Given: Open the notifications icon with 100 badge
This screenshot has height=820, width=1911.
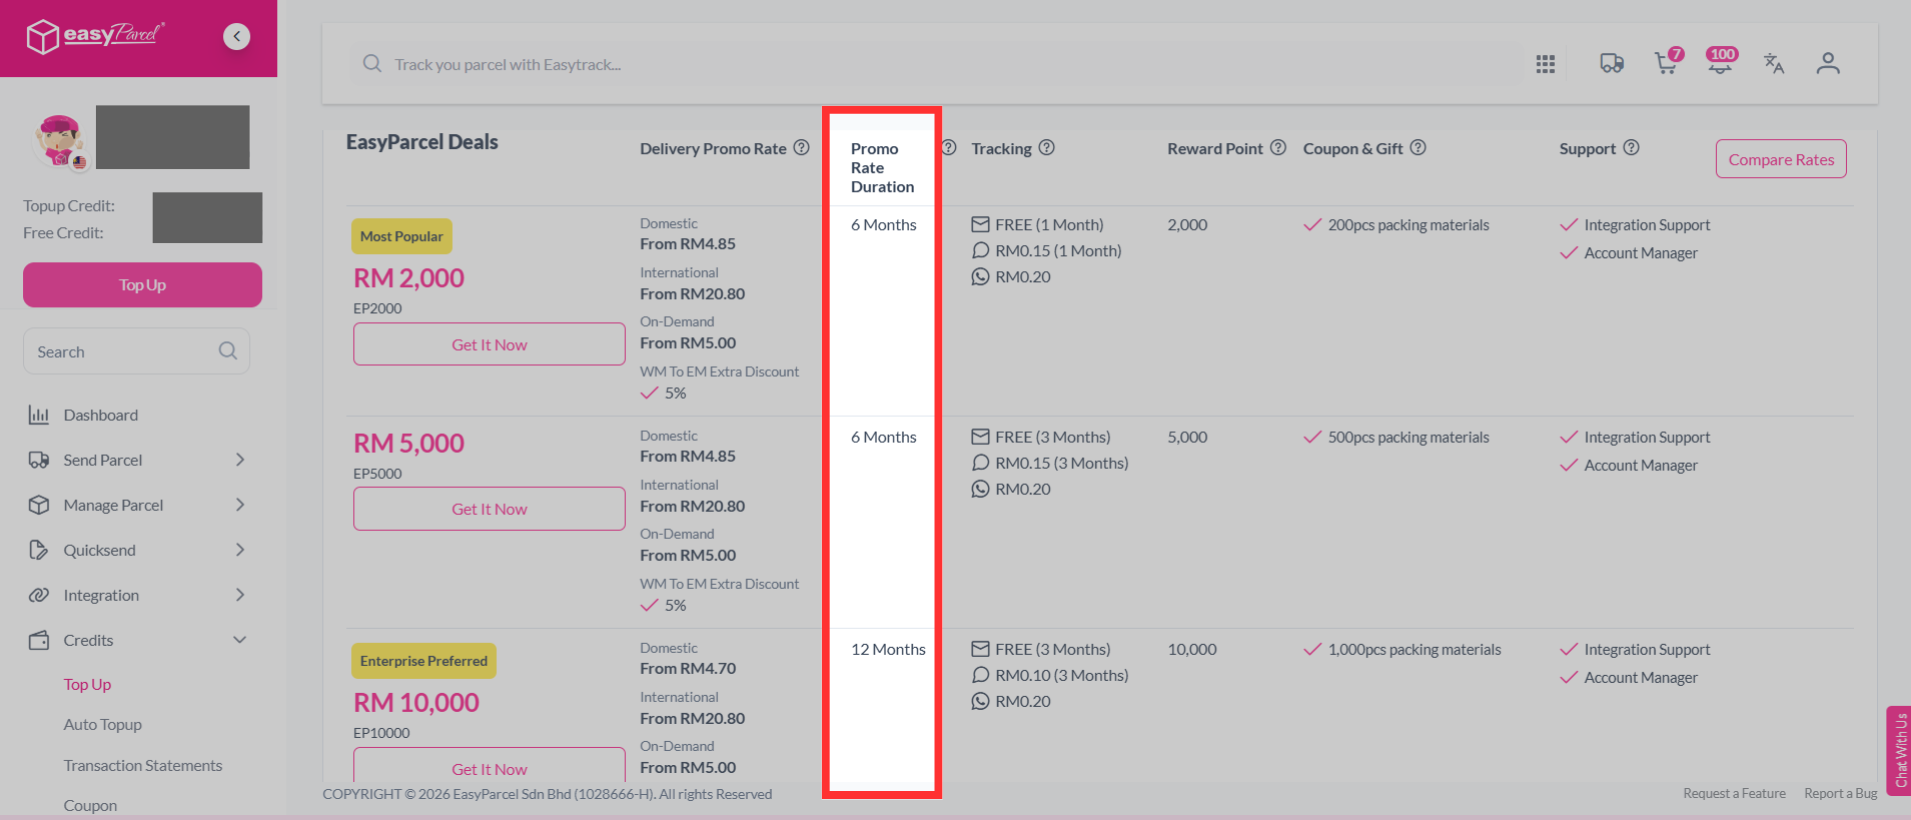Looking at the screenshot, I should (1721, 62).
